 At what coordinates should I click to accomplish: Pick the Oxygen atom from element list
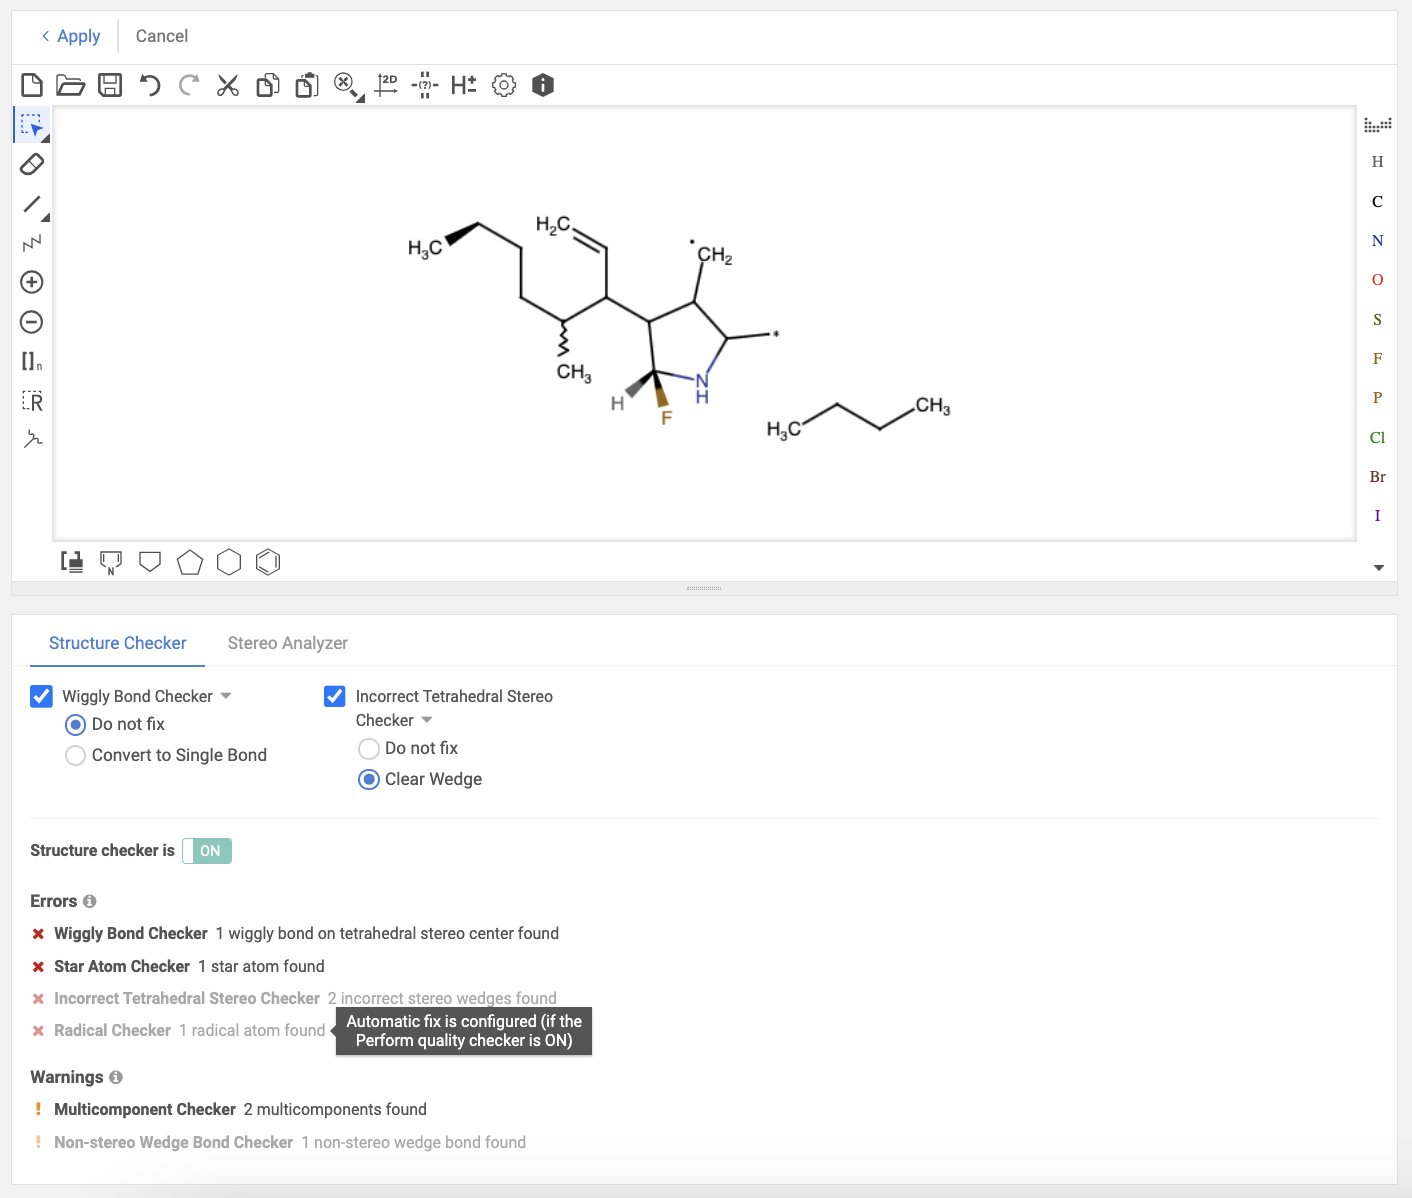click(x=1377, y=280)
